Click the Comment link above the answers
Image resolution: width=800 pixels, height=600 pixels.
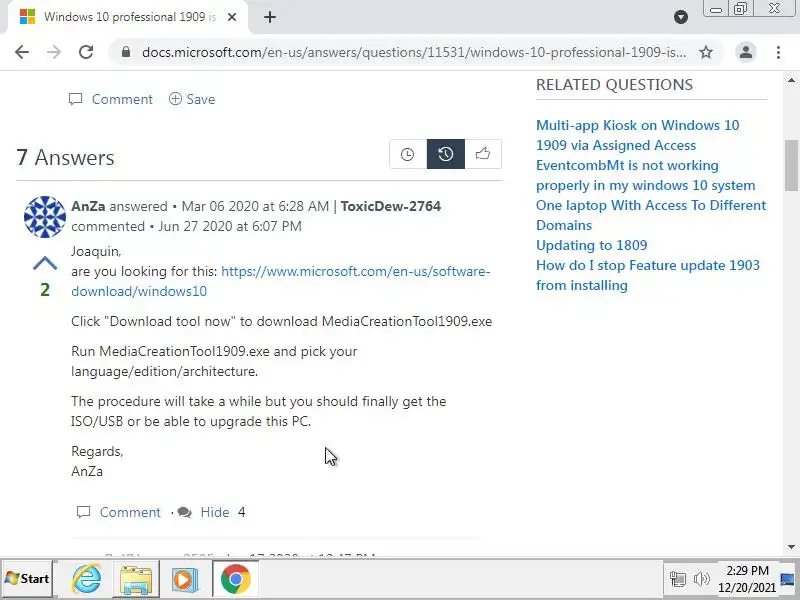(122, 99)
